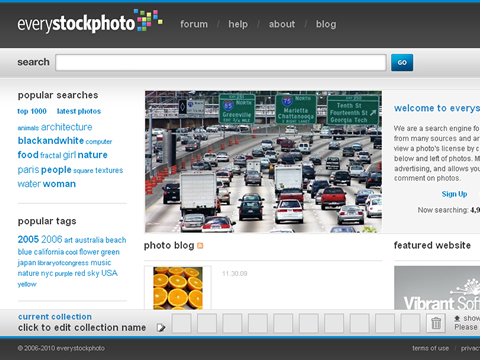Select the blackandwhite popular search
Viewport: 480px width, 360px height.
coord(51,141)
